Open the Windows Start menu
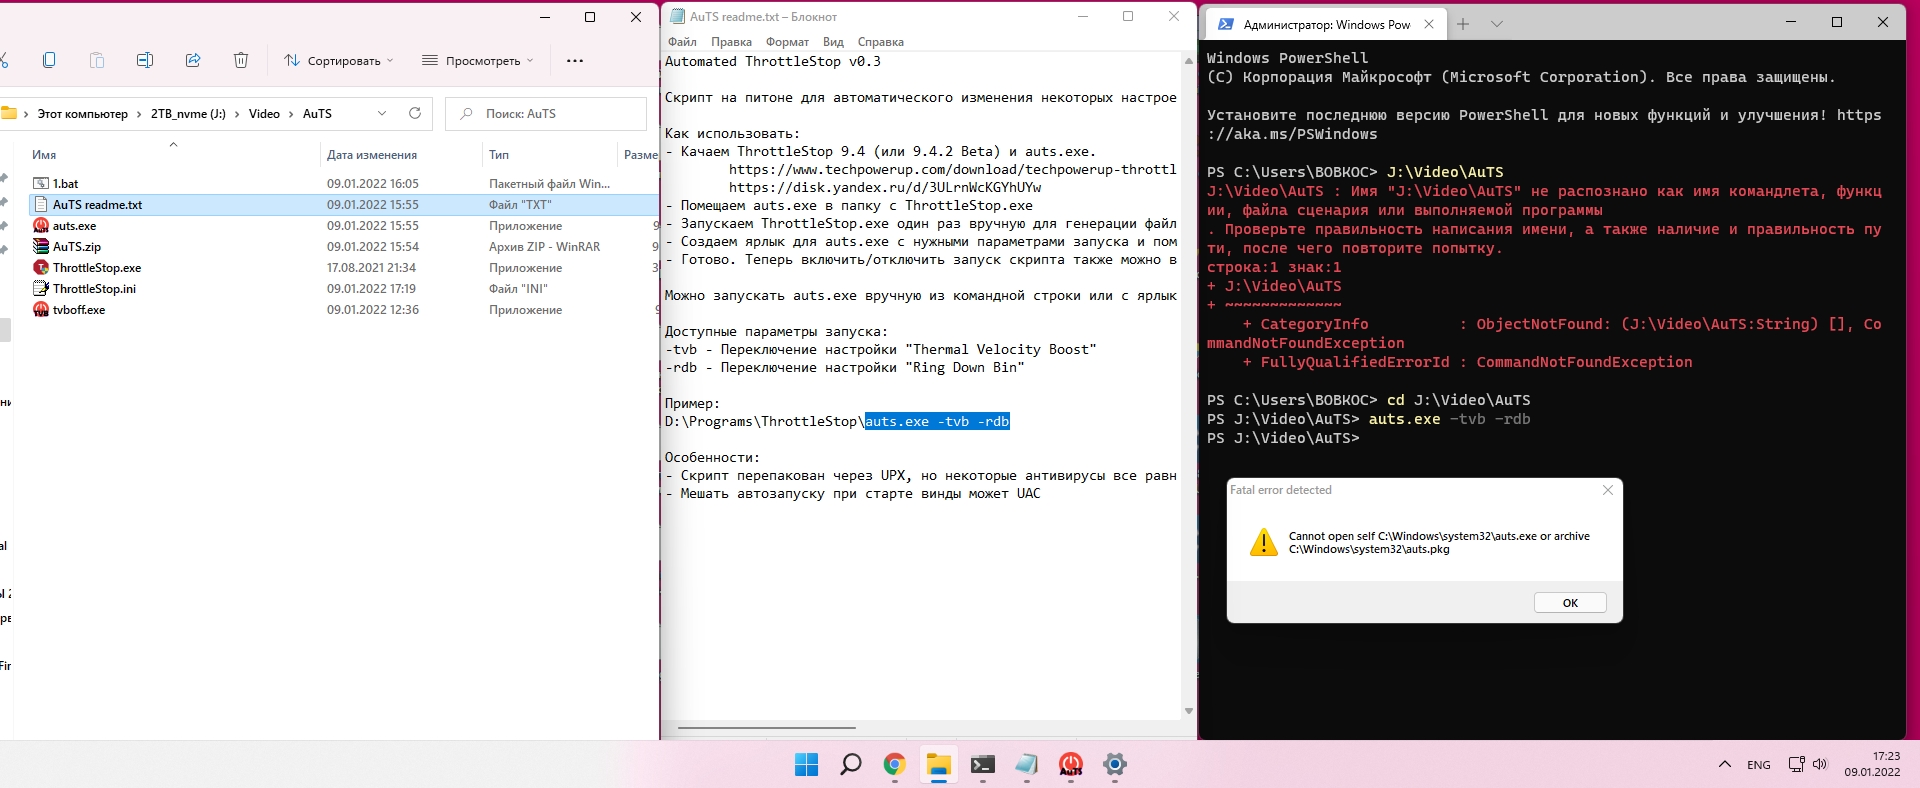 click(806, 765)
